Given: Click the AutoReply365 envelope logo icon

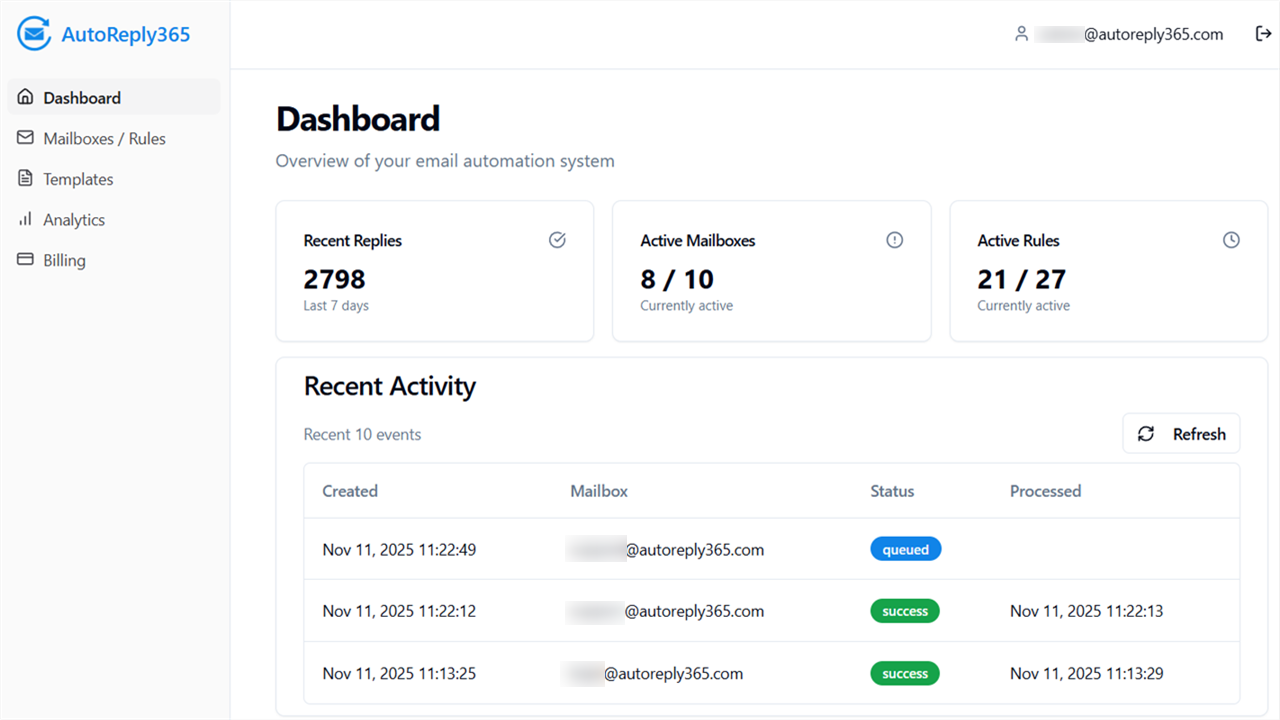Looking at the screenshot, I should (x=34, y=34).
